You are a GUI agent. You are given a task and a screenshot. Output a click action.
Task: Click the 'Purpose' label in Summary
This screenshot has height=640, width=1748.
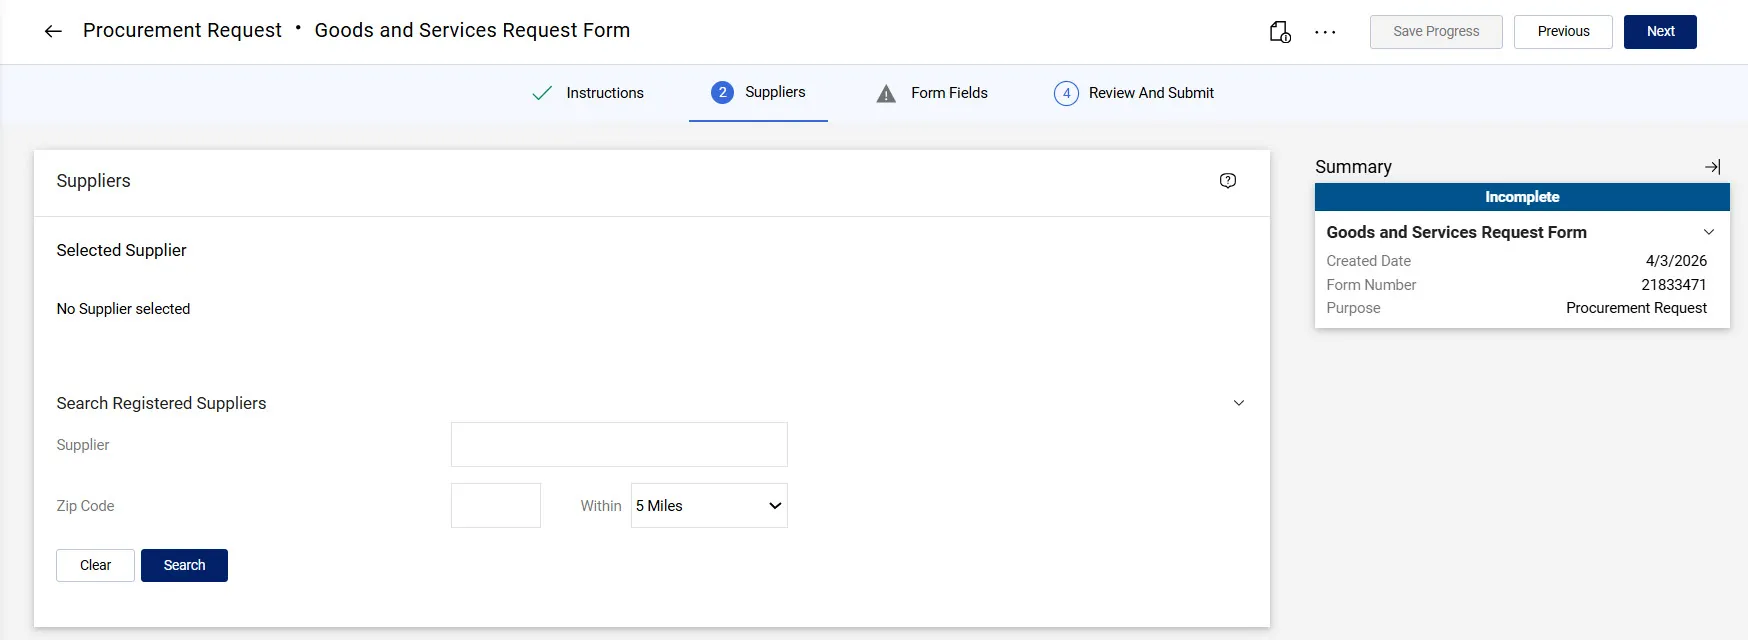(x=1353, y=308)
